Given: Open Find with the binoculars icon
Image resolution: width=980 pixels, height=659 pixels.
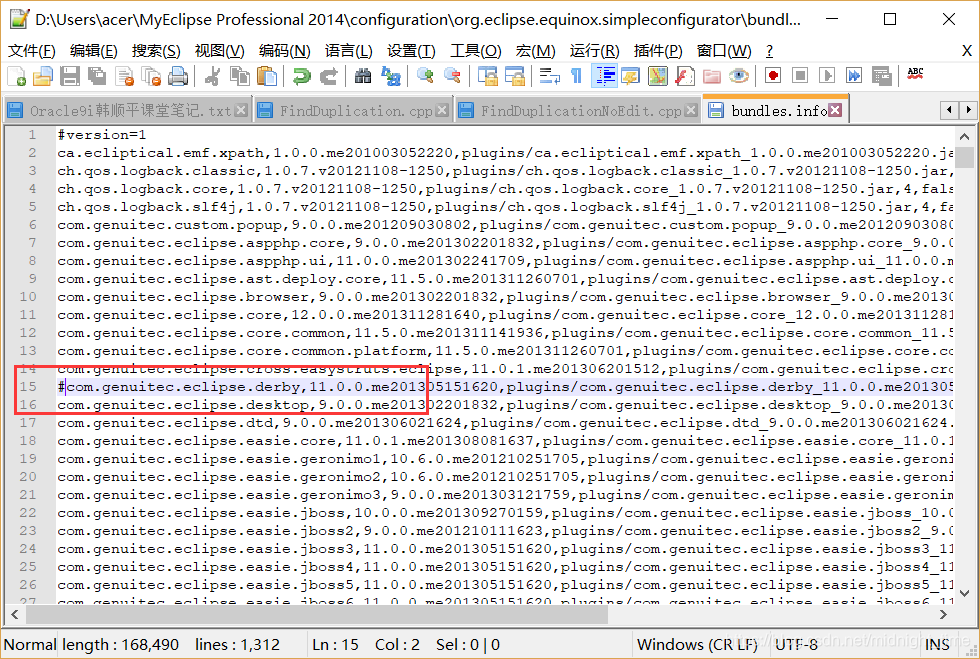Looking at the screenshot, I should [363, 76].
